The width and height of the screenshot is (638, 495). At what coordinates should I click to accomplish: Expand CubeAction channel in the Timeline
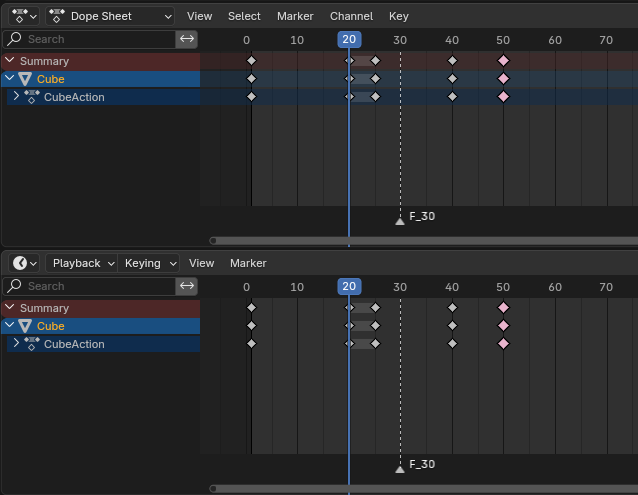(x=15, y=344)
